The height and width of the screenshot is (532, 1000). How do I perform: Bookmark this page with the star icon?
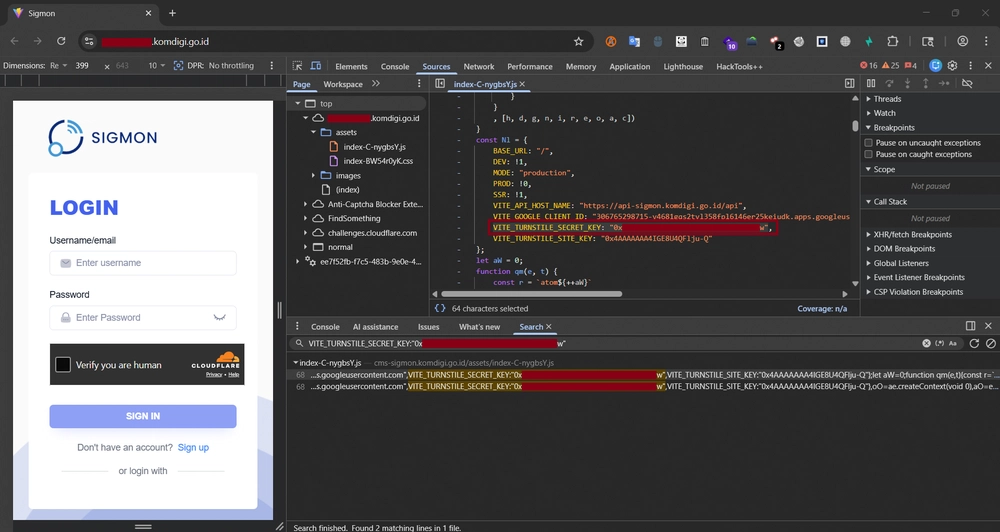(x=578, y=41)
